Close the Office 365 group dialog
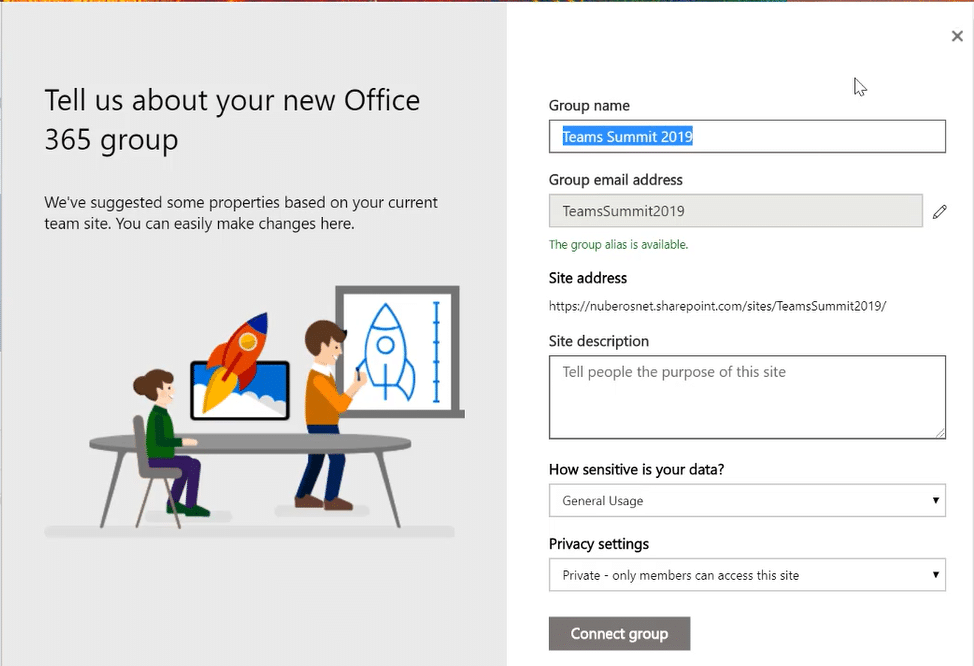Screen dimensions: 974x666 (x=957, y=36)
